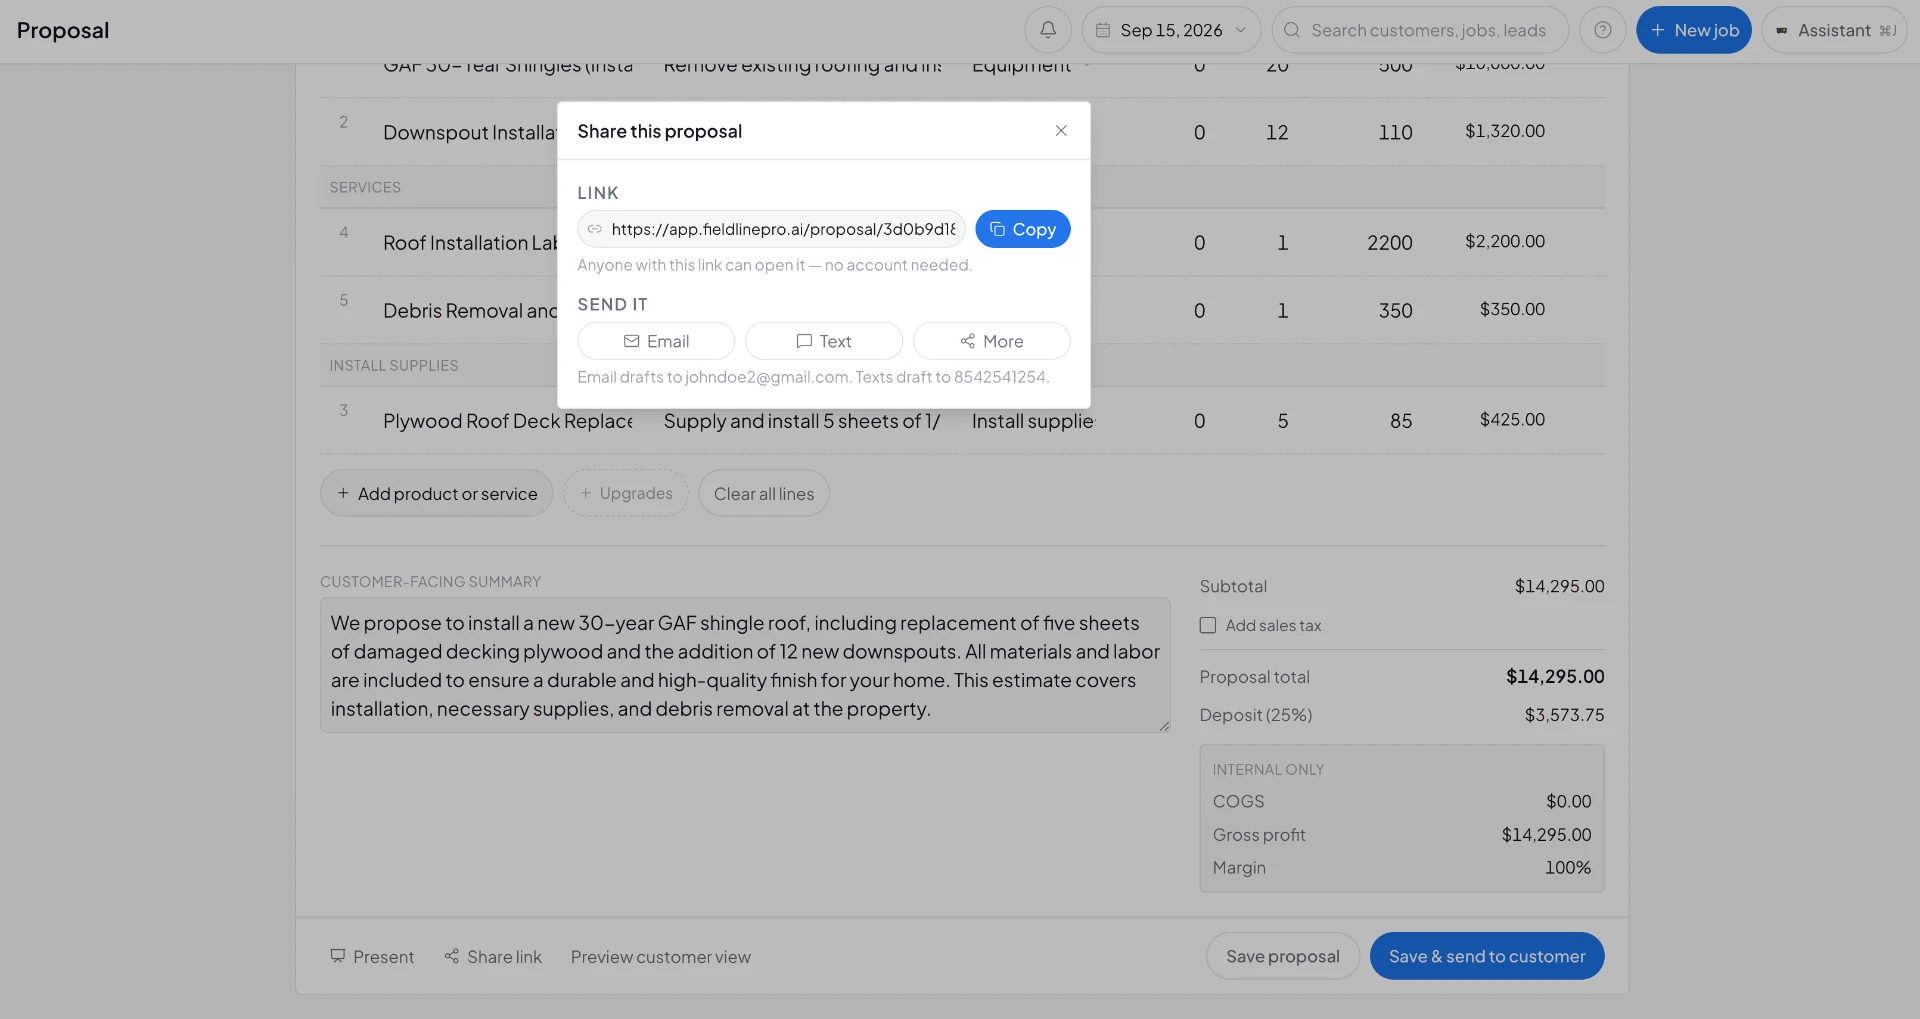Screen dimensions: 1920x1019
Task: Open More sharing options
Action: (x=991, y=341)
